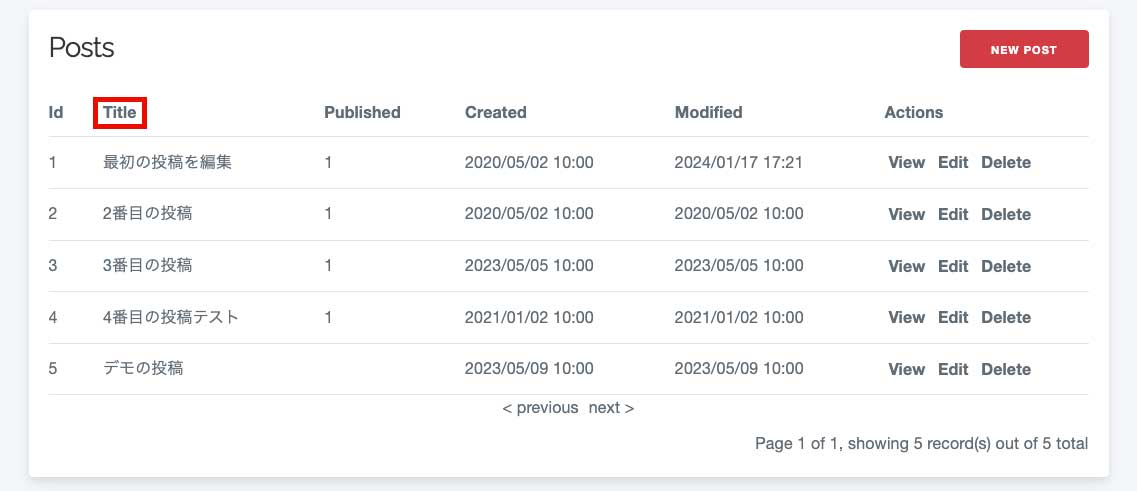Delete the post 最初の投稿を編集

pos(1006,162)
